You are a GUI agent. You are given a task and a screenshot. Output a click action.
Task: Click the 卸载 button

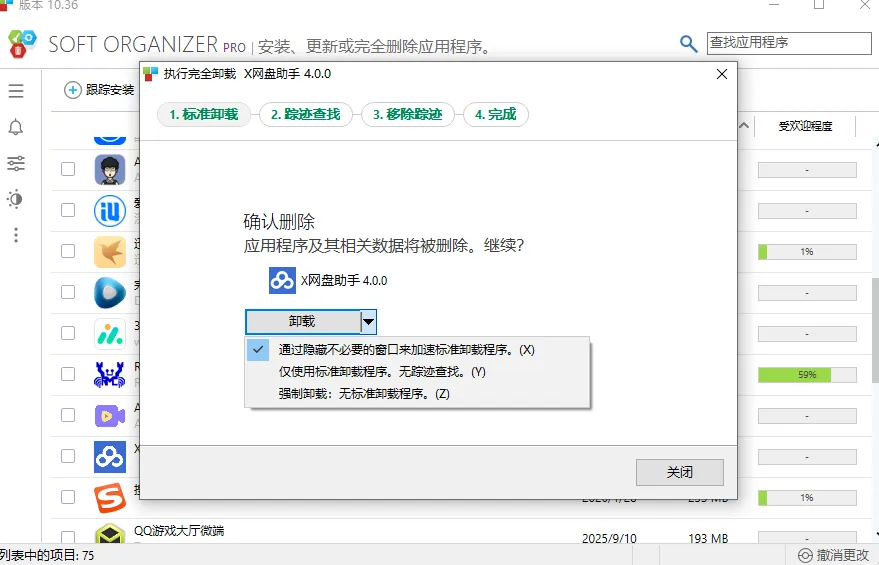pyautogui.click(x=303, y=322)
